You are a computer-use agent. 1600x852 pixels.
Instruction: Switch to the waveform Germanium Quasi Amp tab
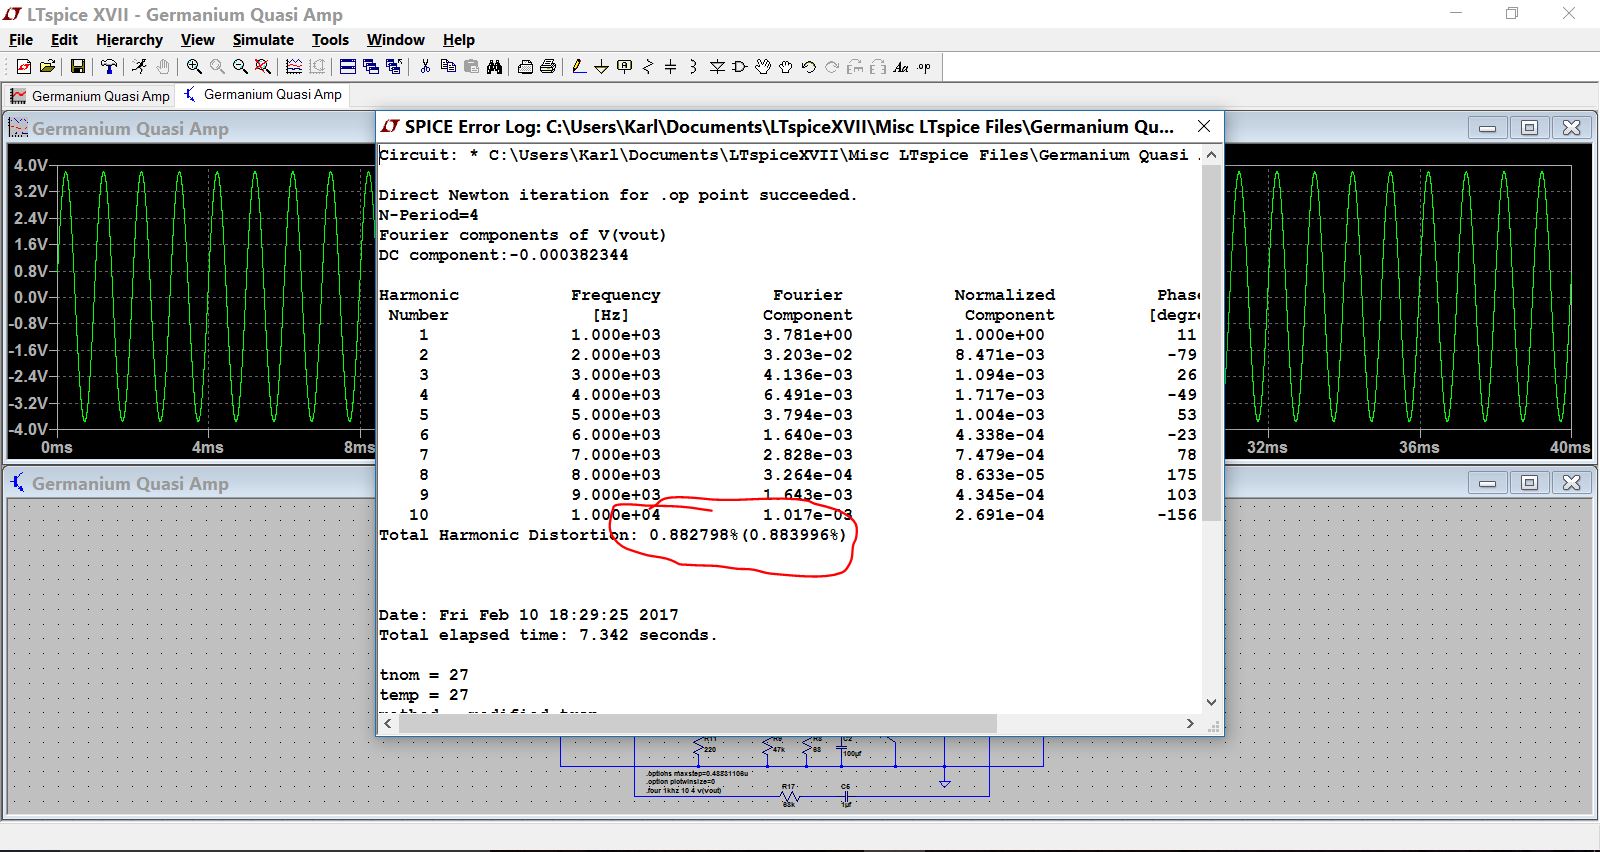[x=90, y=96]
